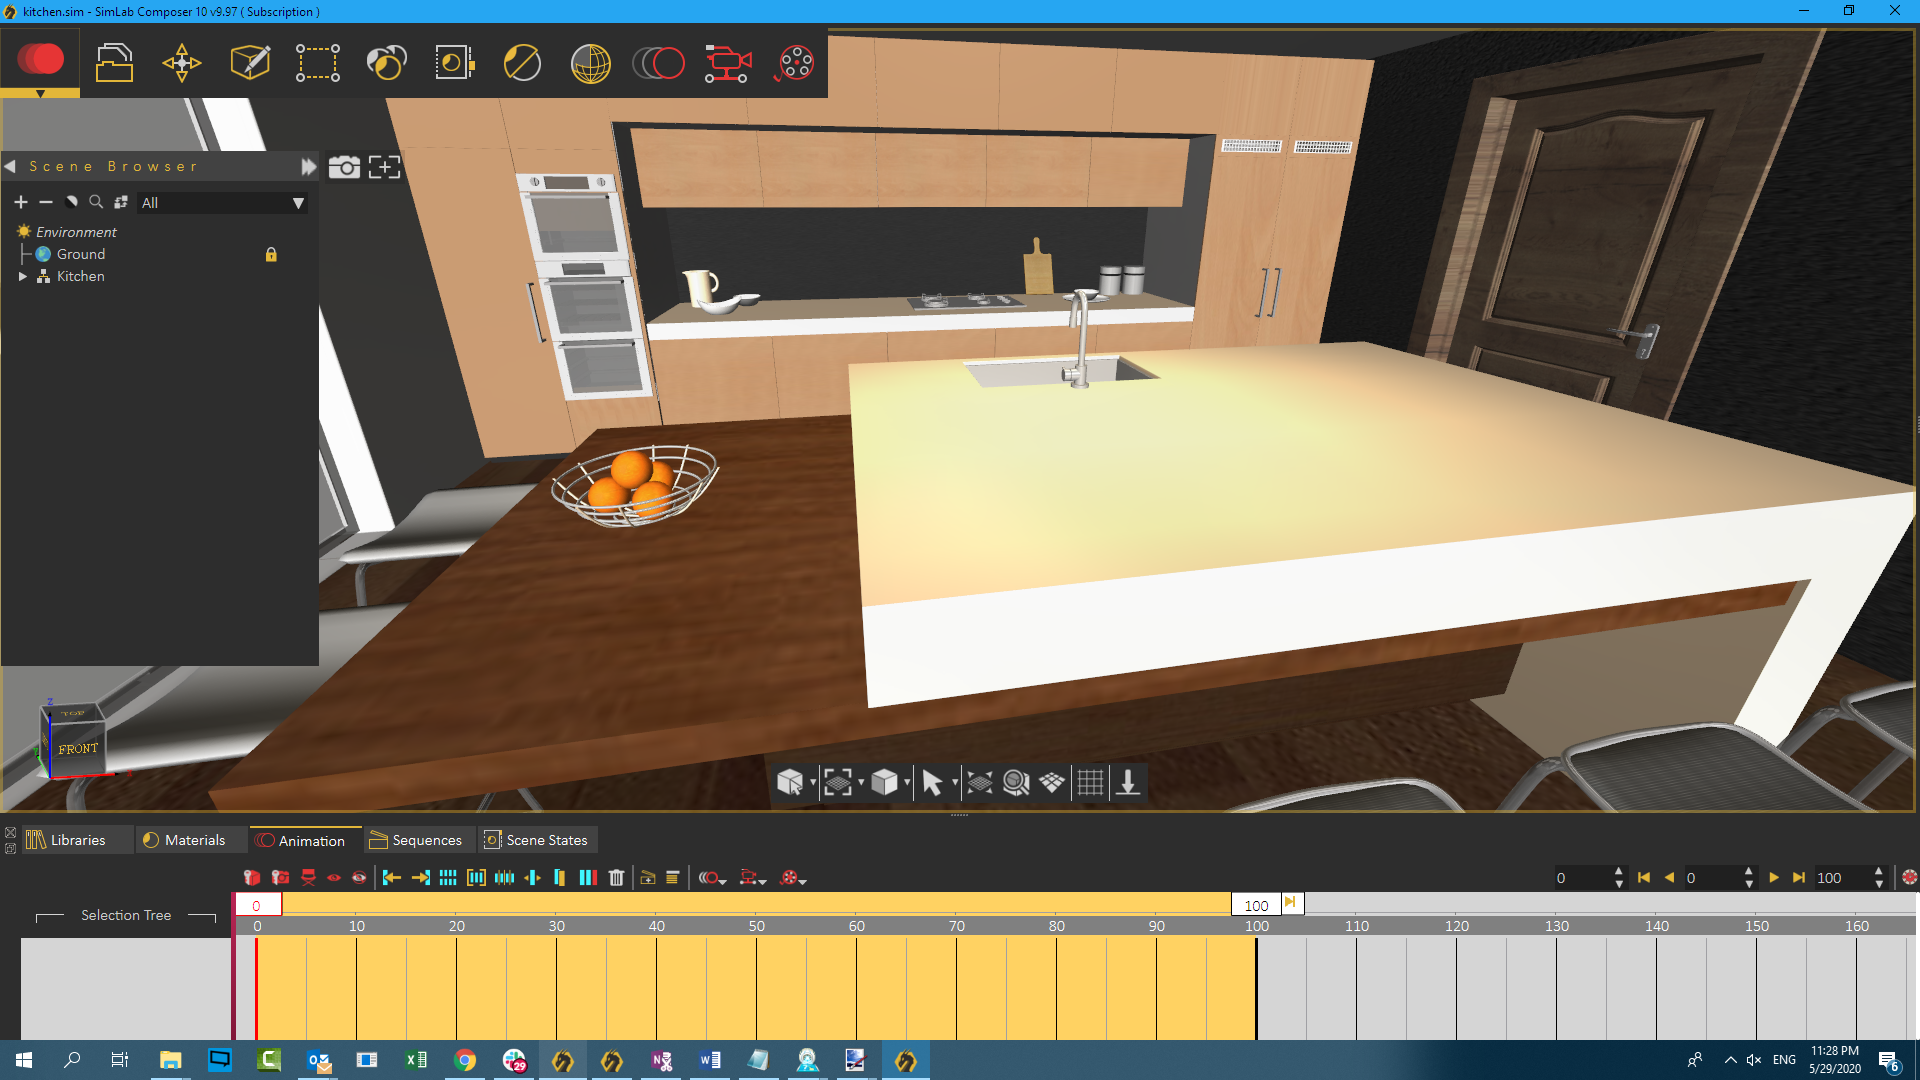Click the red camera network icon
Viewport: 1920px width, 1080px height.
pos(727,63)
